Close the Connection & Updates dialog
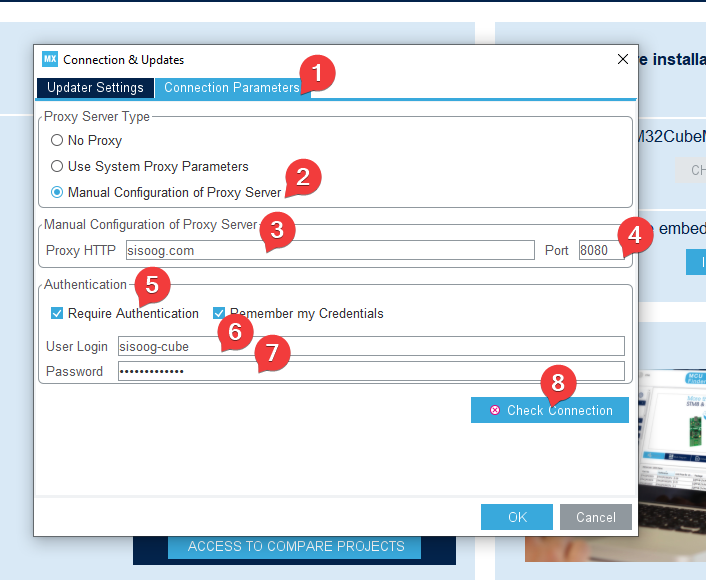The image size is (706, 580). coord(623,60)
